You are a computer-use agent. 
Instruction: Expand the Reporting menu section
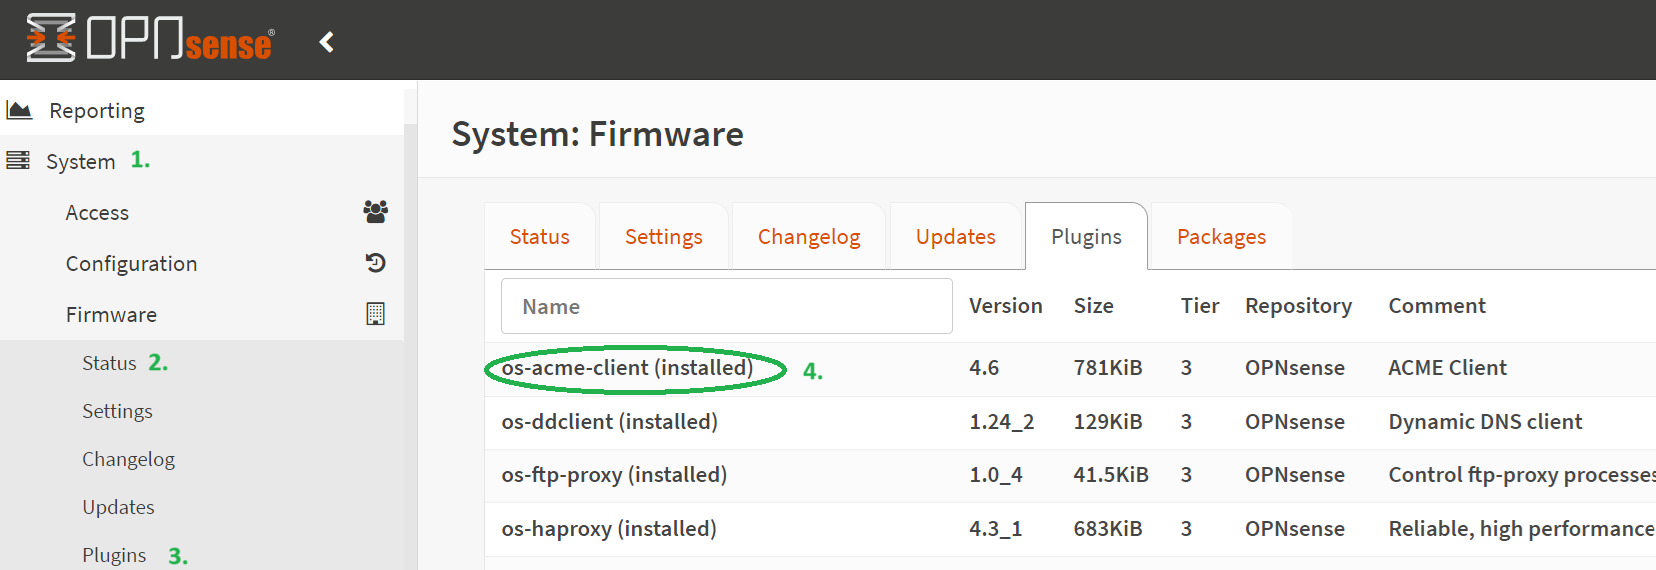click(x=97, y=111)
